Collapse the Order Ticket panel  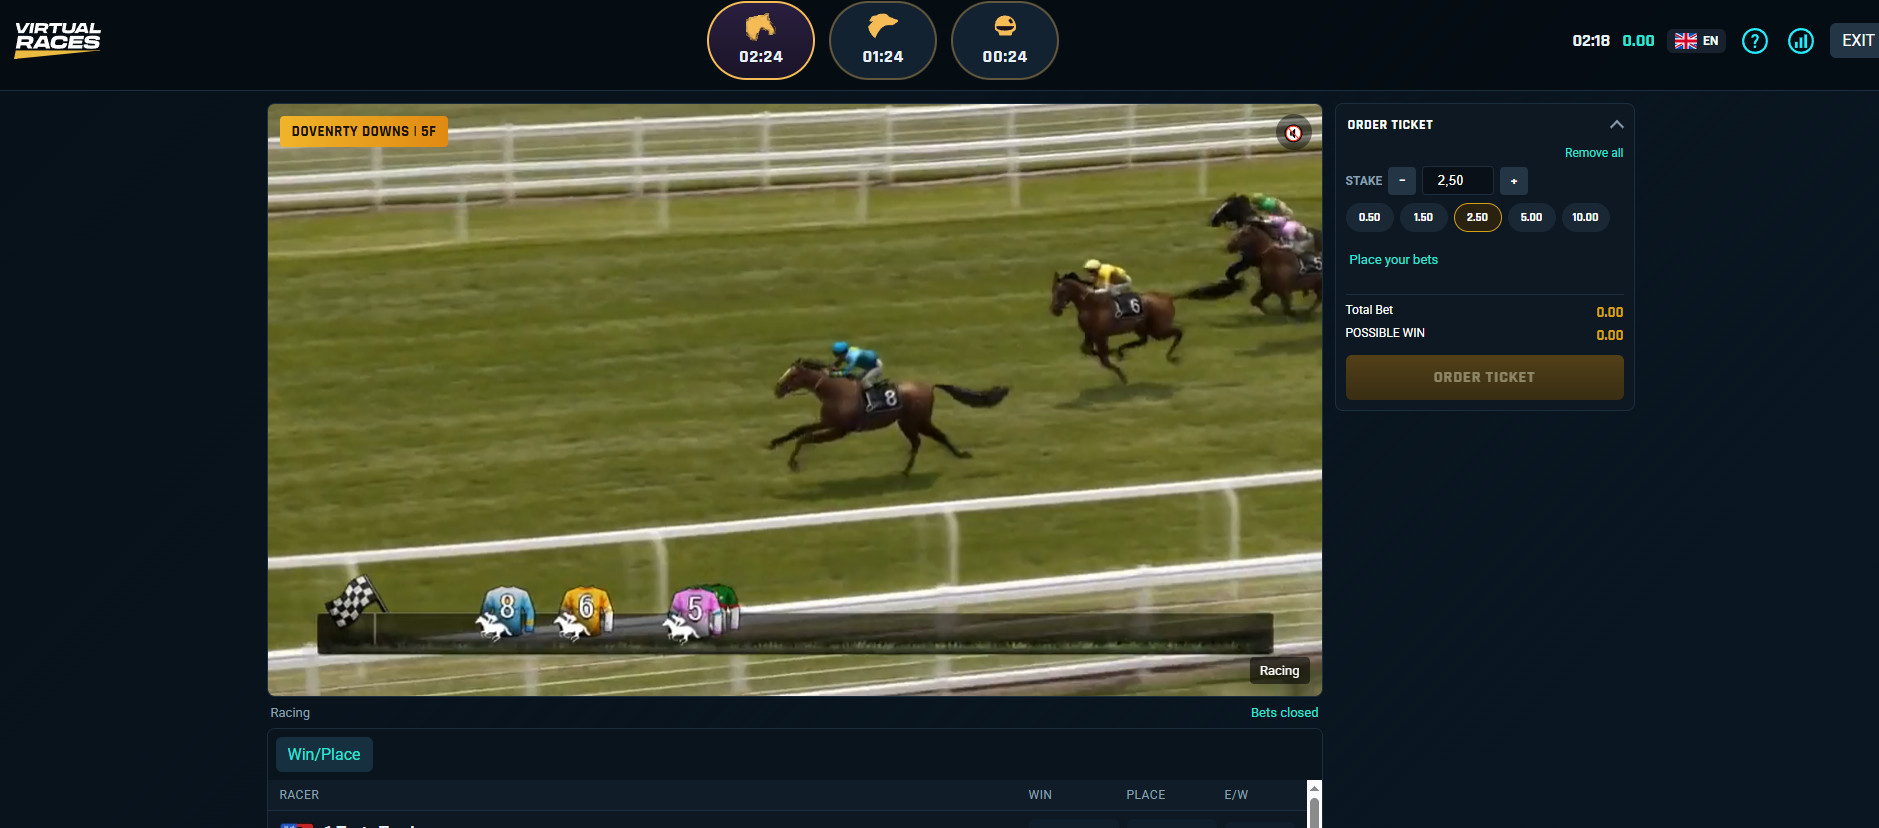(x=1616, y=125)
